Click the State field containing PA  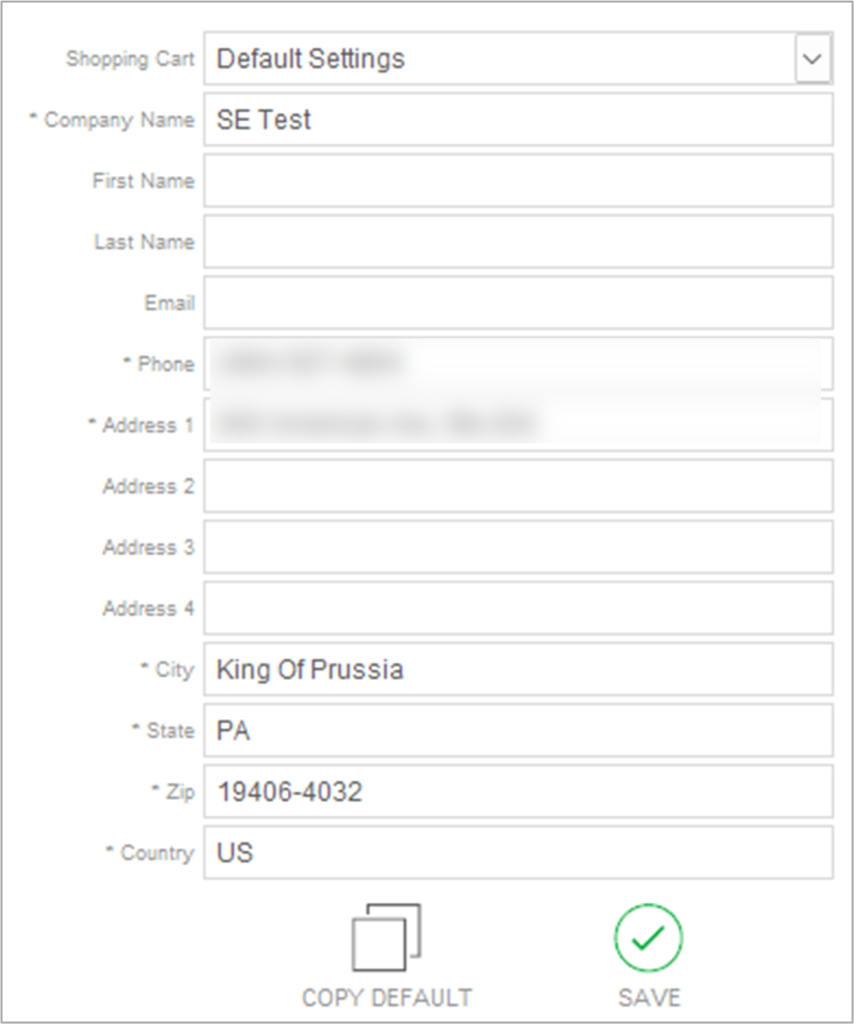tap(517, 729)
